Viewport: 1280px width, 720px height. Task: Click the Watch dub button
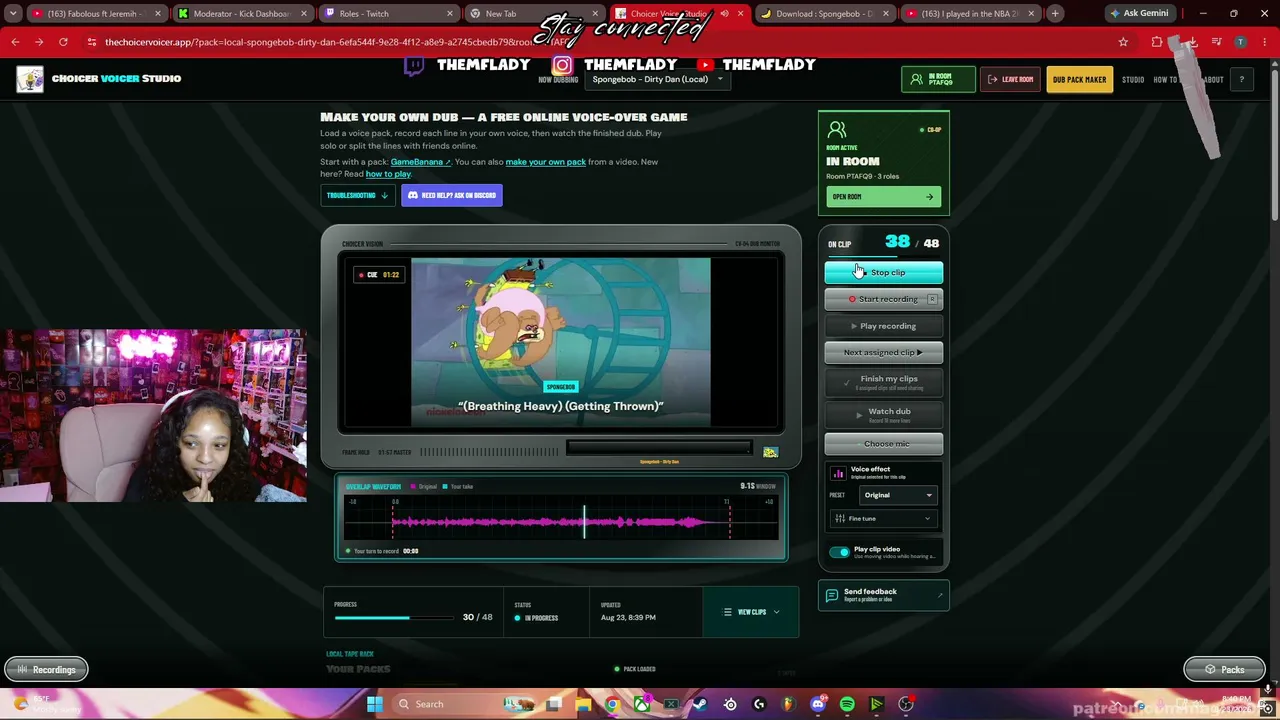[x=883, y=413]
